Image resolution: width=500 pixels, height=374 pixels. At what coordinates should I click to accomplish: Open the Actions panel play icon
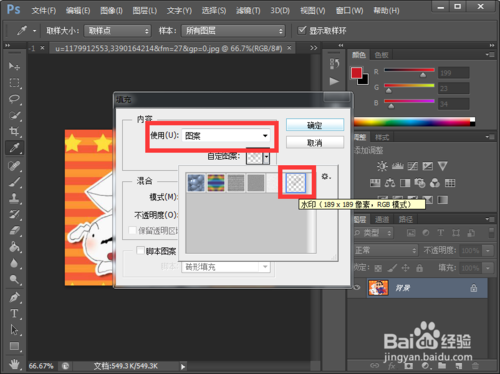pos(334,81)
